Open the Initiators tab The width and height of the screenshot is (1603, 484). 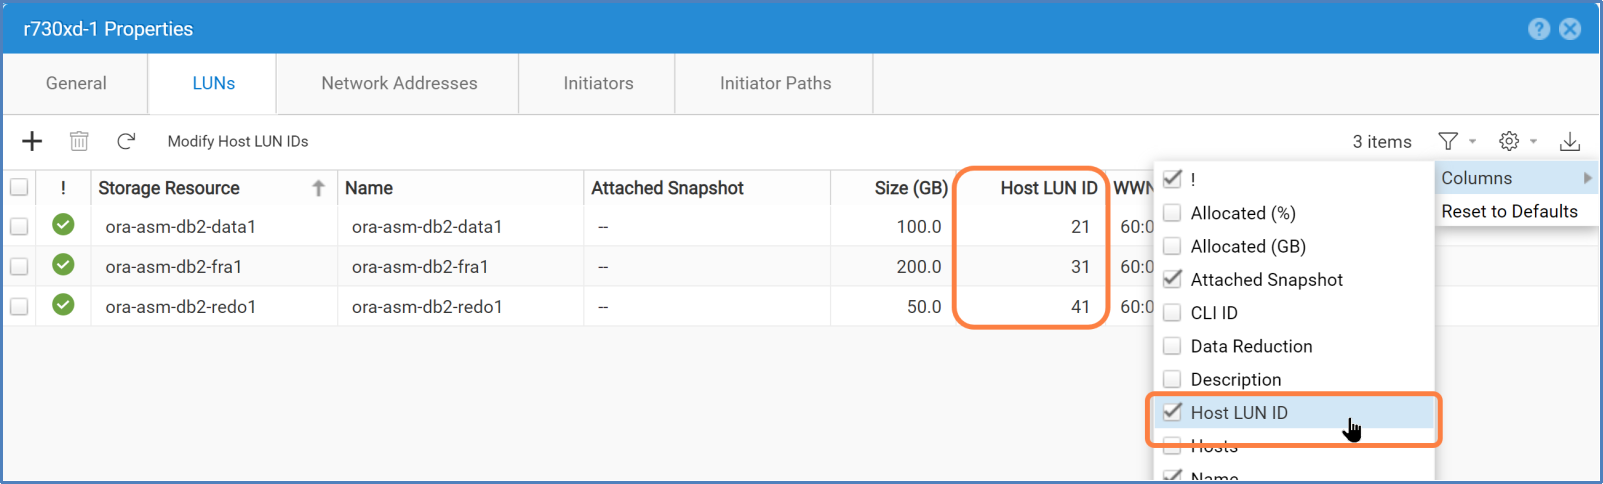598,83
